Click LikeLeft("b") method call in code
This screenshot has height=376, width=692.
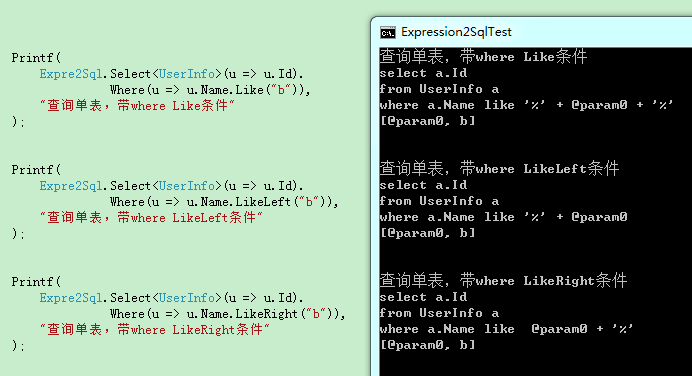[282, 202]
